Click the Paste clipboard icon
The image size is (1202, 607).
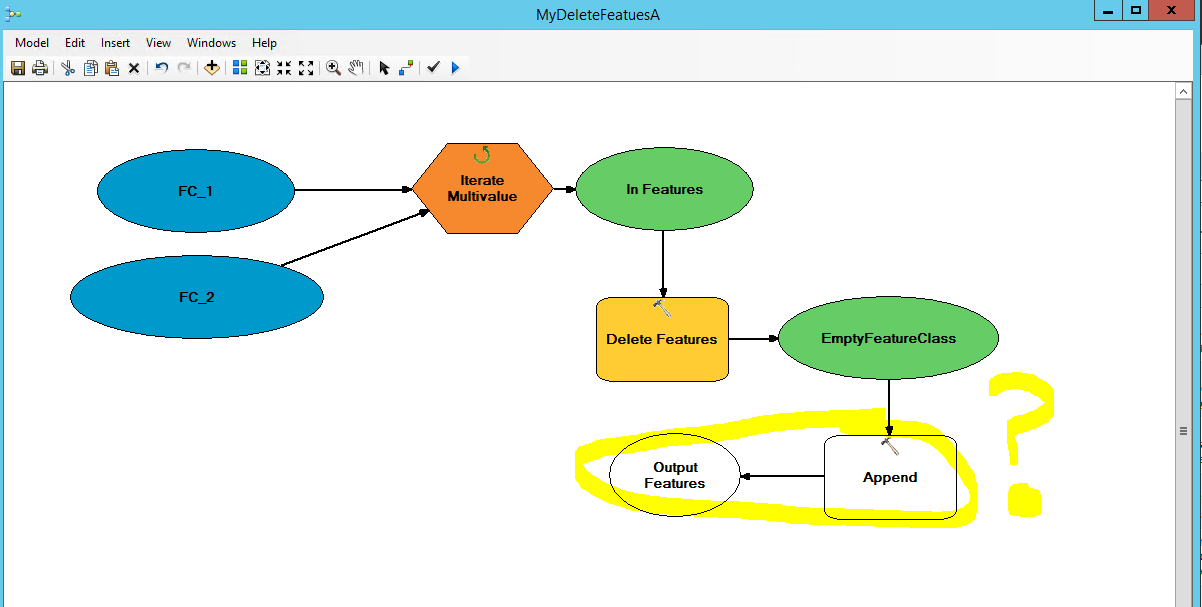[x=112, y=68]
